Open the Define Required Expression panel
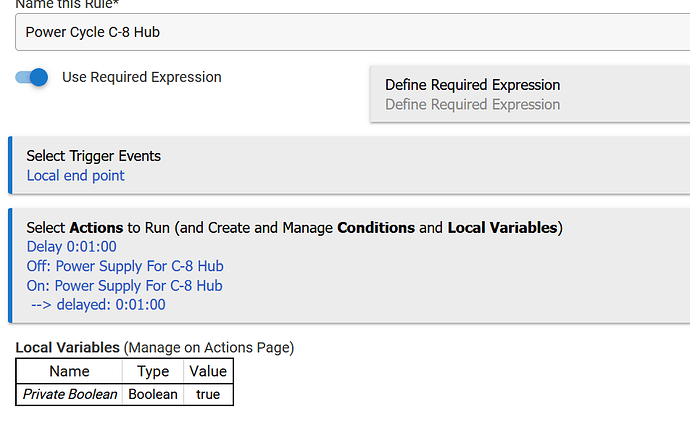The width and height of the screenshot is (690, 424). 530,94
